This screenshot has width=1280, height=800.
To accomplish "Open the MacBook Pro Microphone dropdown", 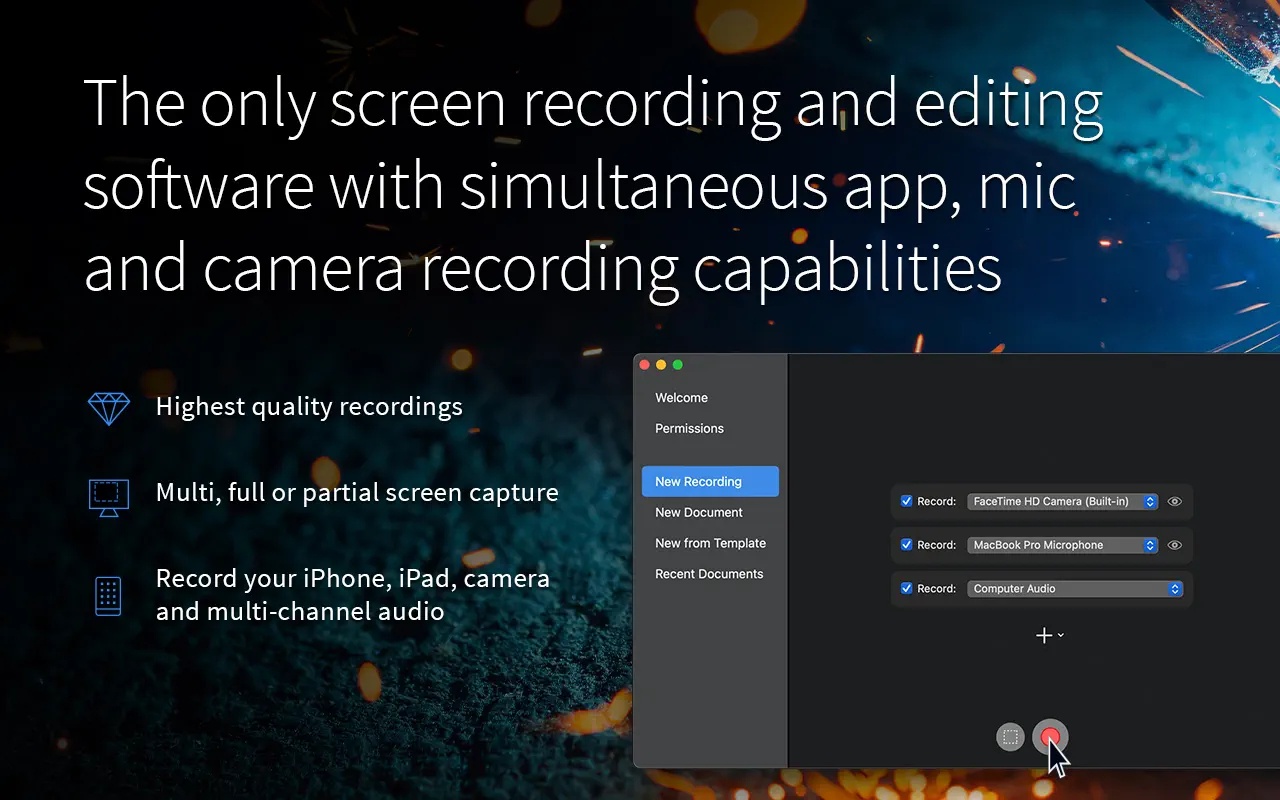I will point(1063,545).
